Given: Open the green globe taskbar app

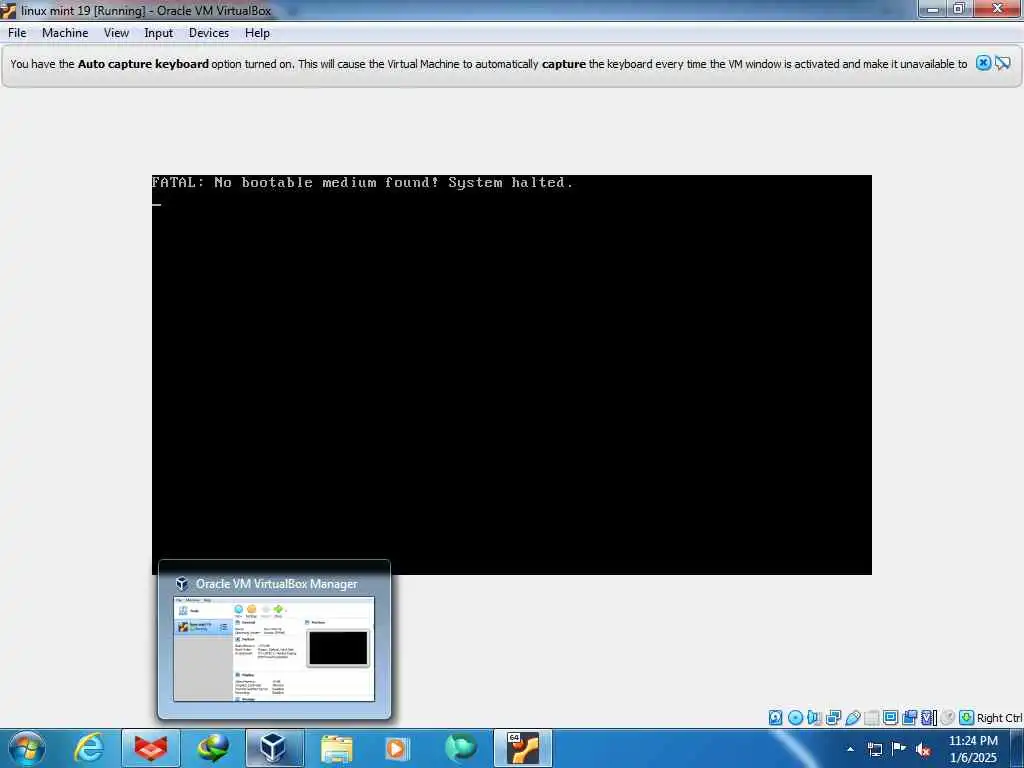Looking at the screenshot, I should (x=460, y=748).
